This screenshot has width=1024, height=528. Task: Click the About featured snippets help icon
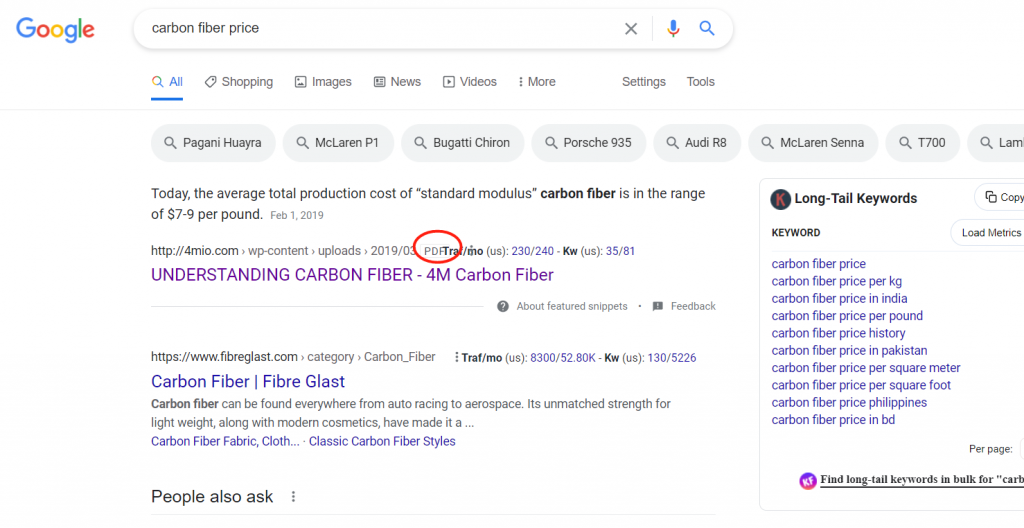pos(503,306)
